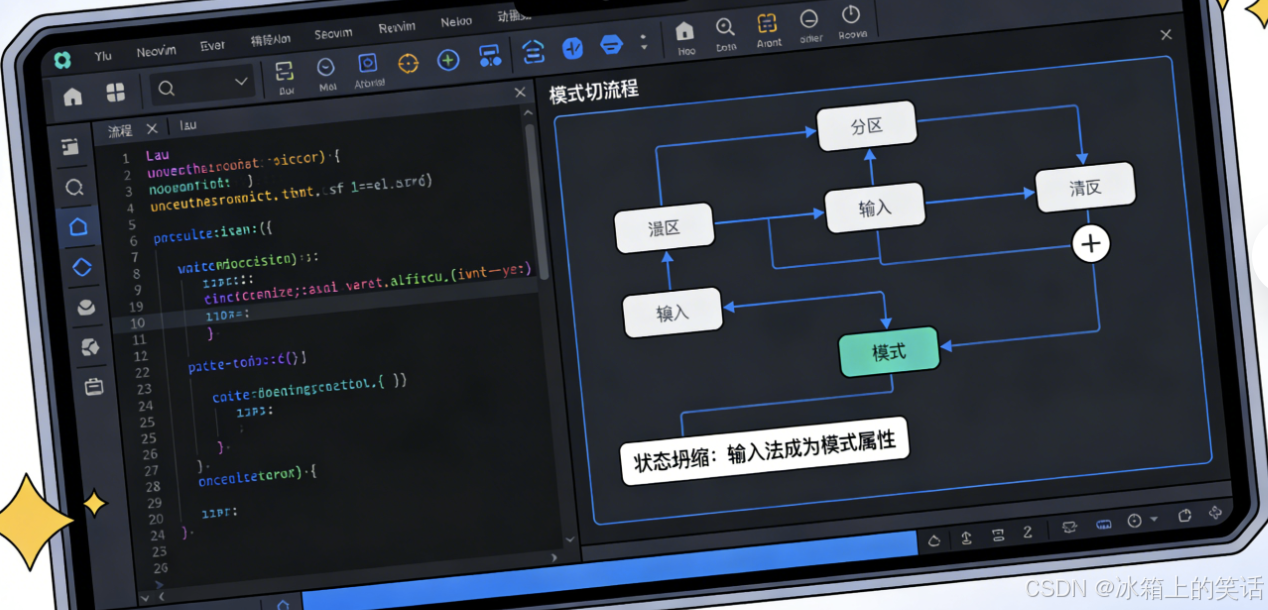Click the blue filled pulse circle icon
This screenshot has width=1268, height=610.
coord(573,47)
